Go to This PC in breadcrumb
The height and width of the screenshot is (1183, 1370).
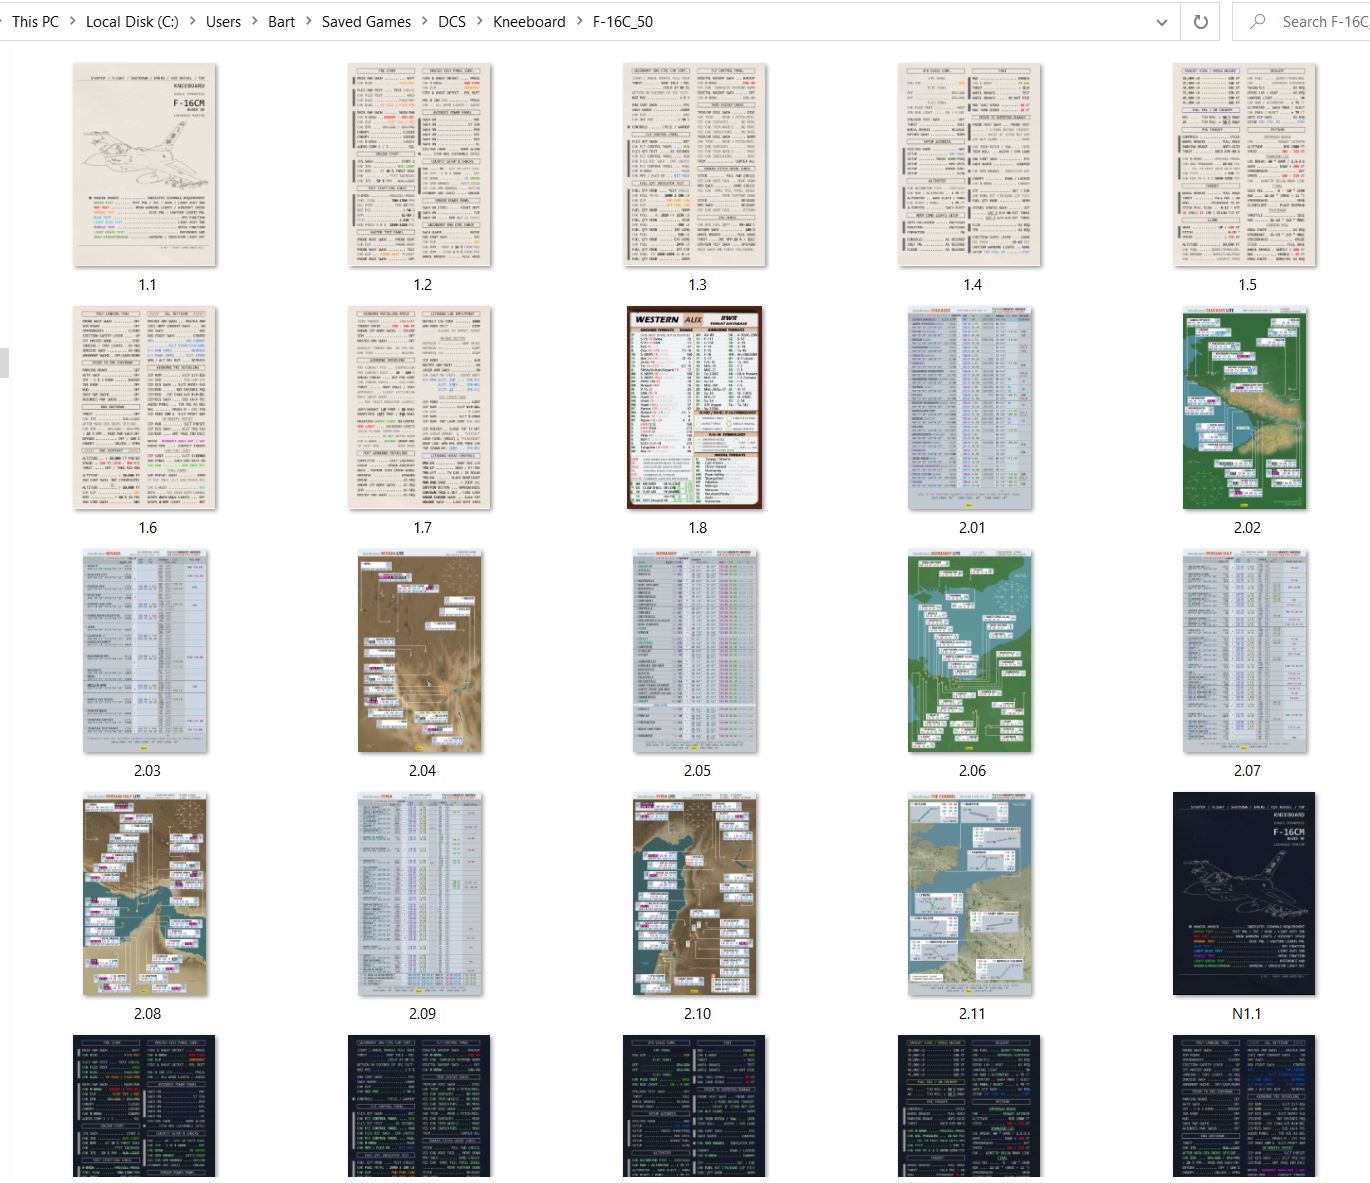point(35,21)
